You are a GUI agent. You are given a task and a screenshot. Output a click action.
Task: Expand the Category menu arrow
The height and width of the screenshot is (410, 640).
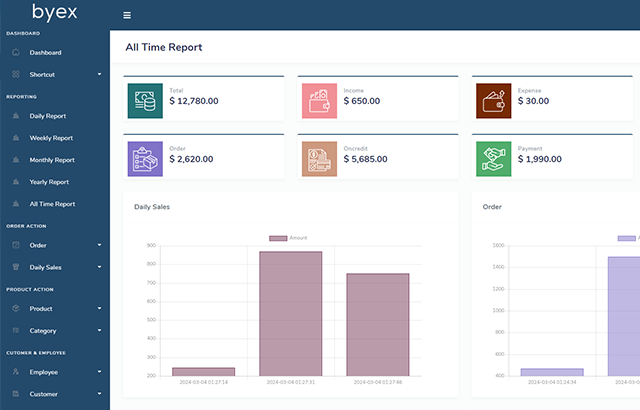point(99,331)
